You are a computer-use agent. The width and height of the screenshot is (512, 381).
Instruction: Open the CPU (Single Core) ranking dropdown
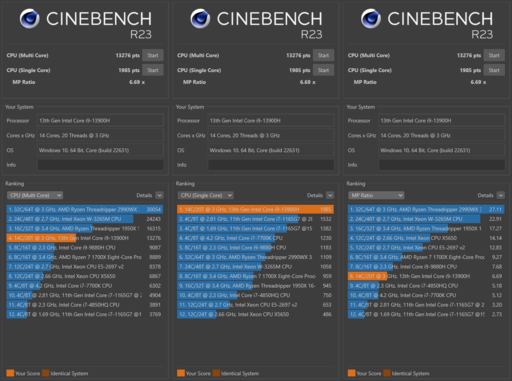205,195
